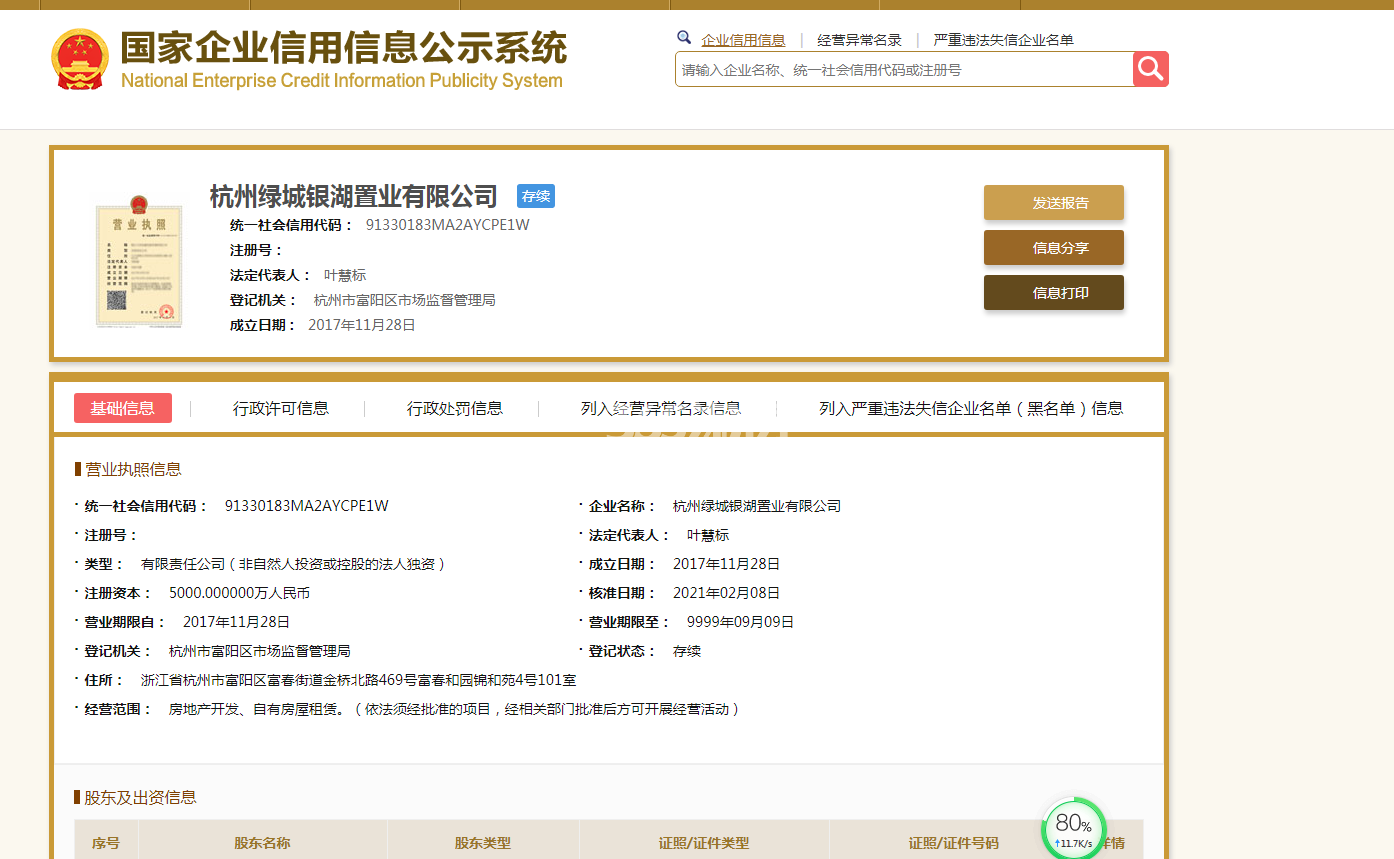Screen dimensions: 1394x859
Task: Click the license info legal representative 叶慧标
Action: click(708, 535)
